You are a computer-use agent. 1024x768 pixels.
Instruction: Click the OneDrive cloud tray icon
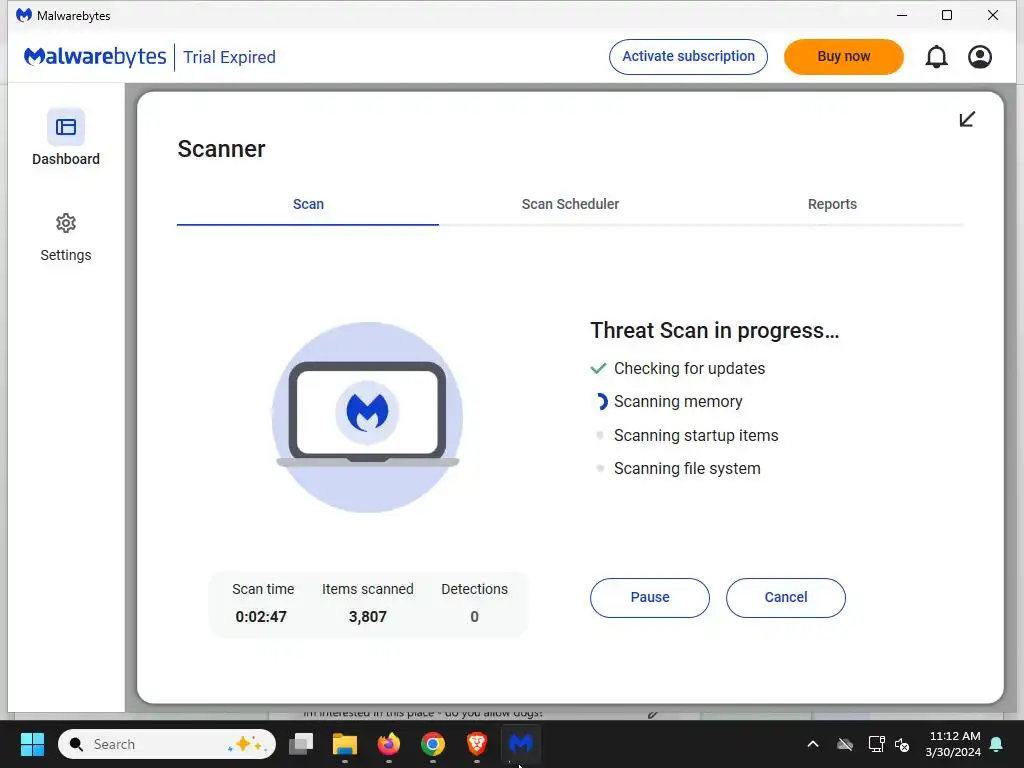[845, 744]
